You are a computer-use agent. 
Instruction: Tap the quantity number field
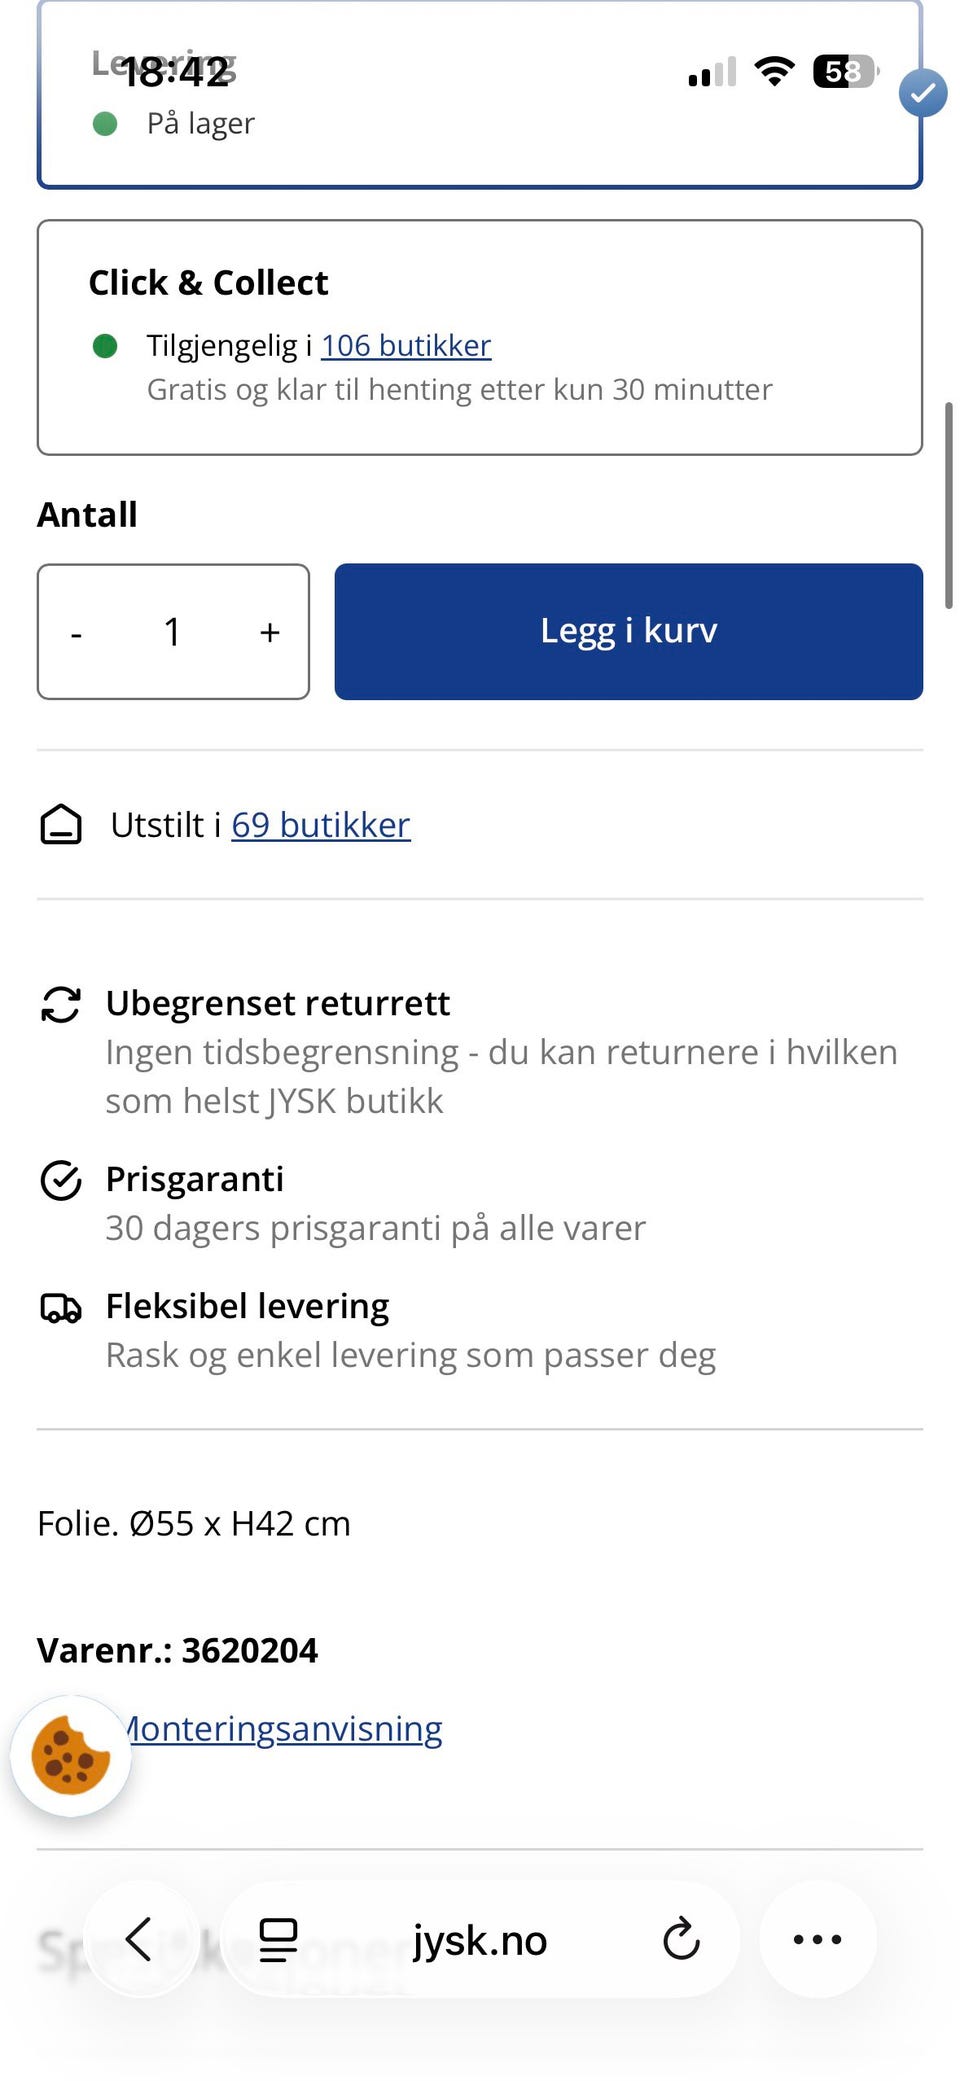coord(172,632)
